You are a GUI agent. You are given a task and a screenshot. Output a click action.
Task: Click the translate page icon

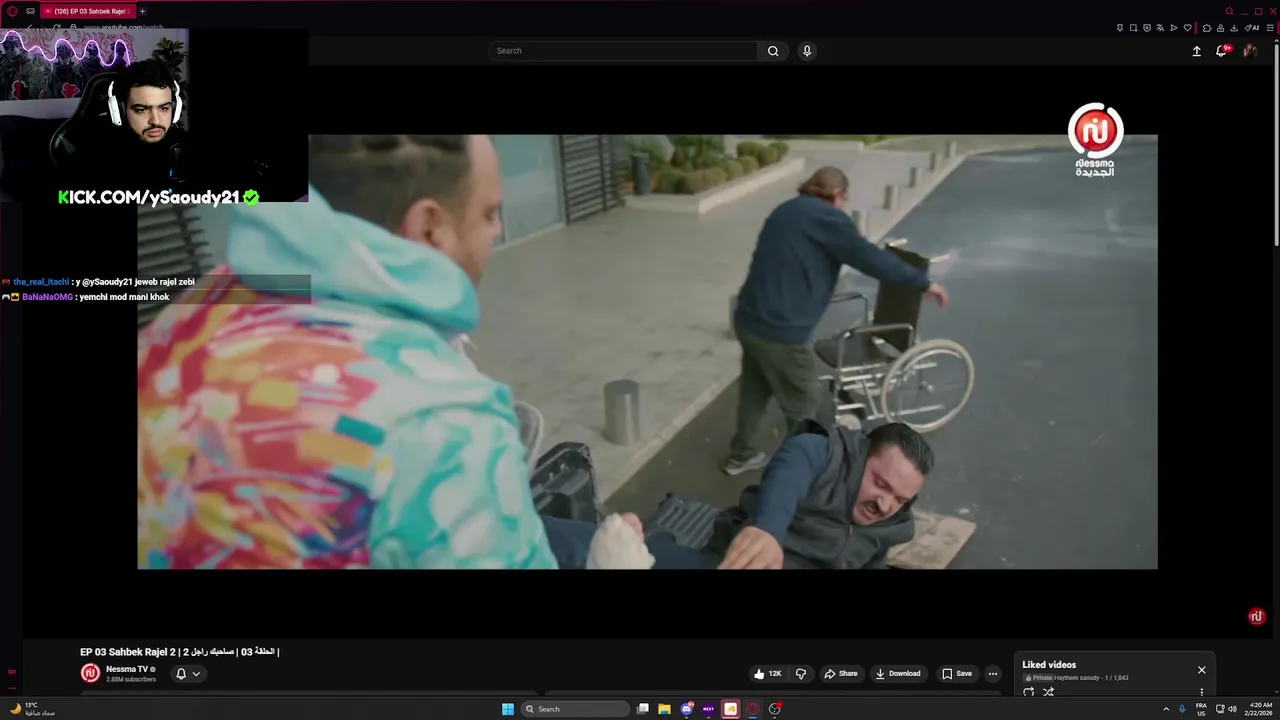tap(1160, 28)
